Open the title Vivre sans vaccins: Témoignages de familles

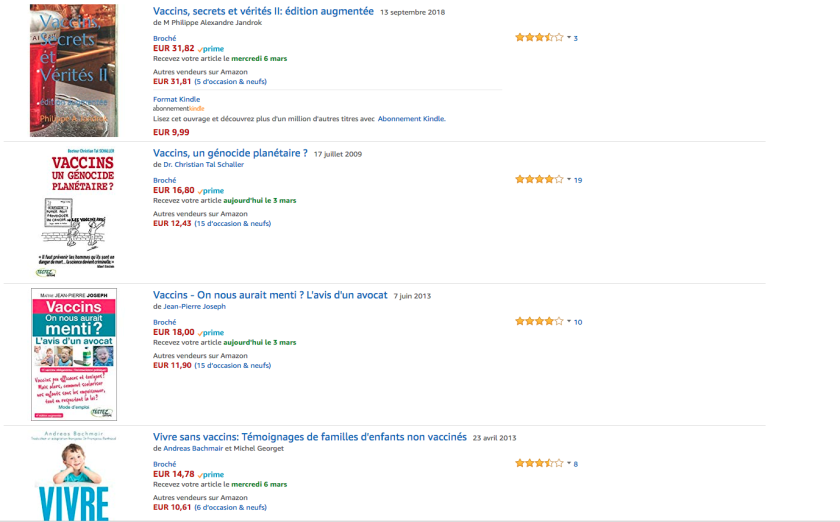310,437
